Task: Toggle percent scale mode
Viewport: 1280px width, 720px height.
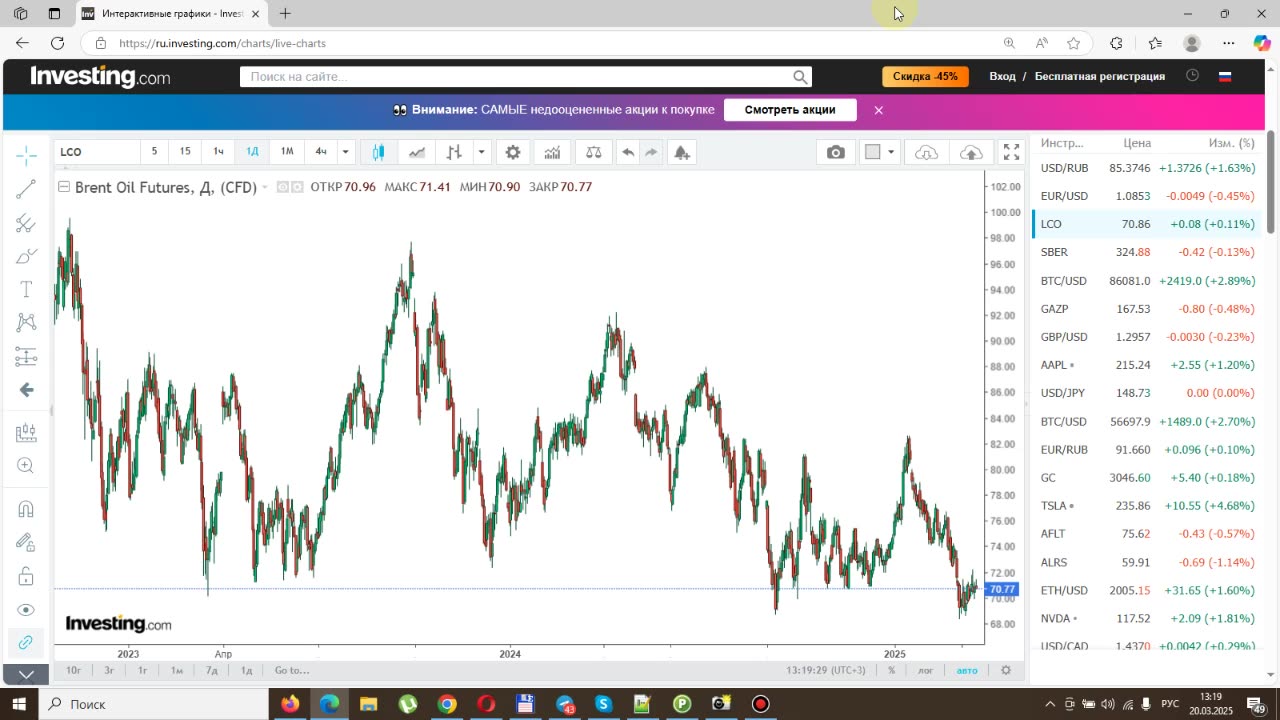Action: click(891, 670)
